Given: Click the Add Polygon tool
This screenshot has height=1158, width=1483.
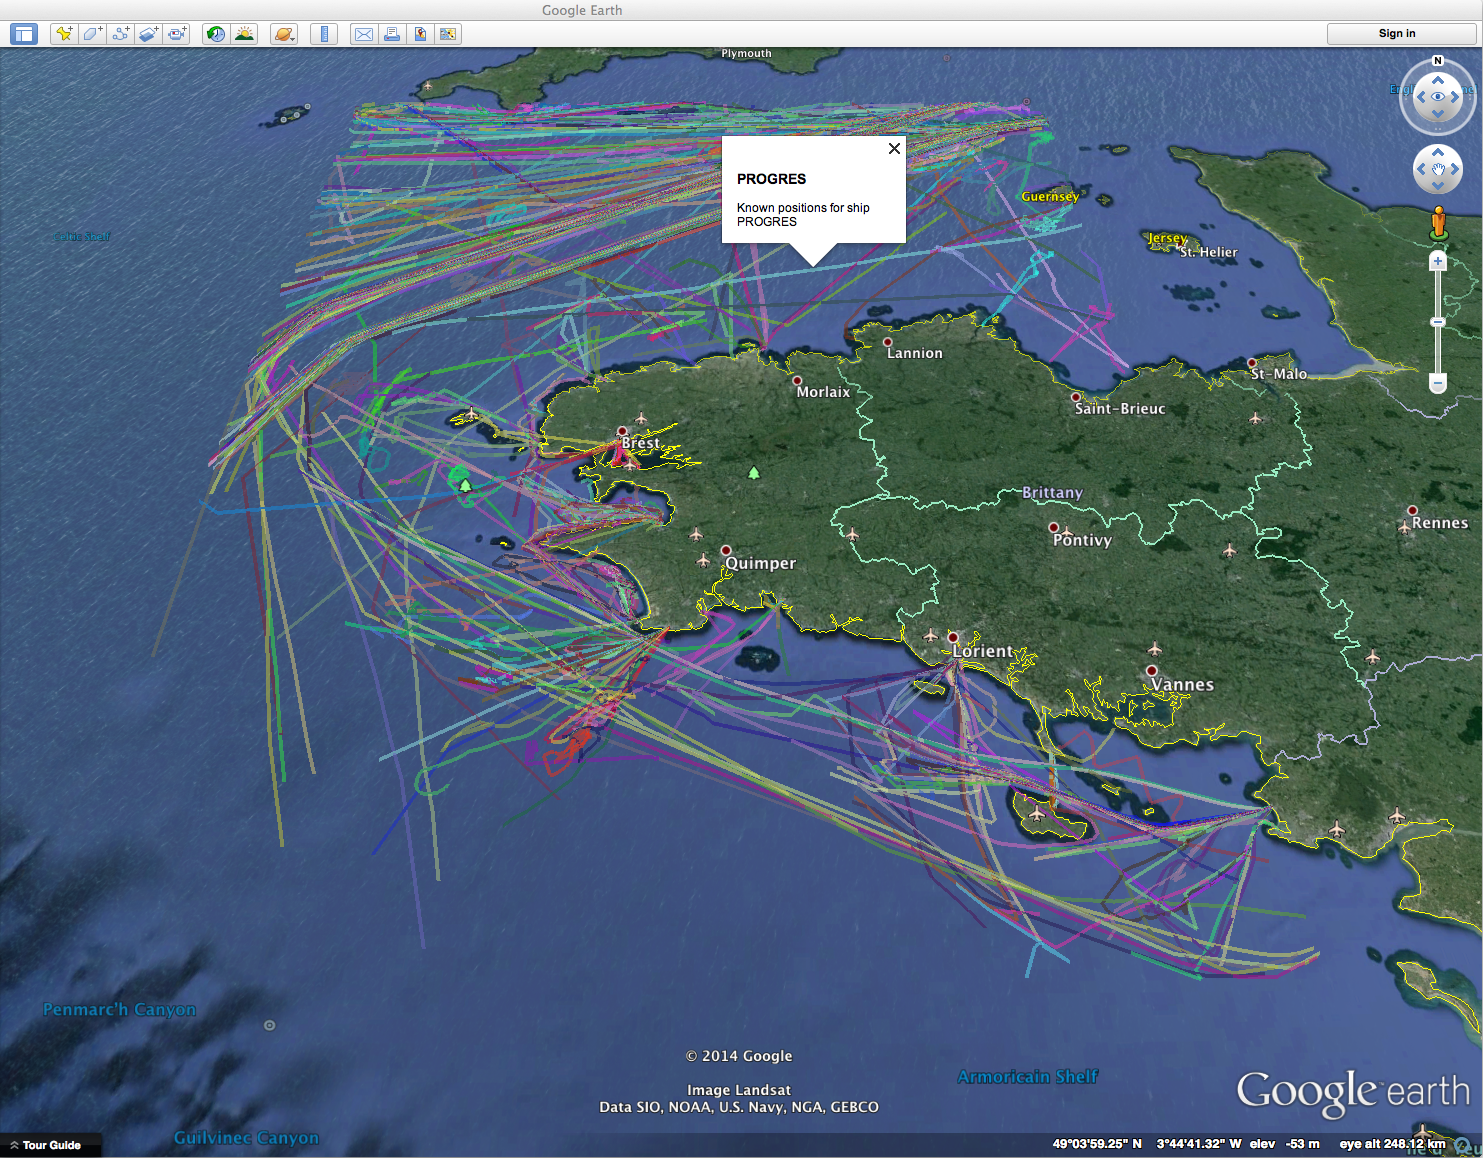Looking at the screenshot, I should click(x=92, y=34).
